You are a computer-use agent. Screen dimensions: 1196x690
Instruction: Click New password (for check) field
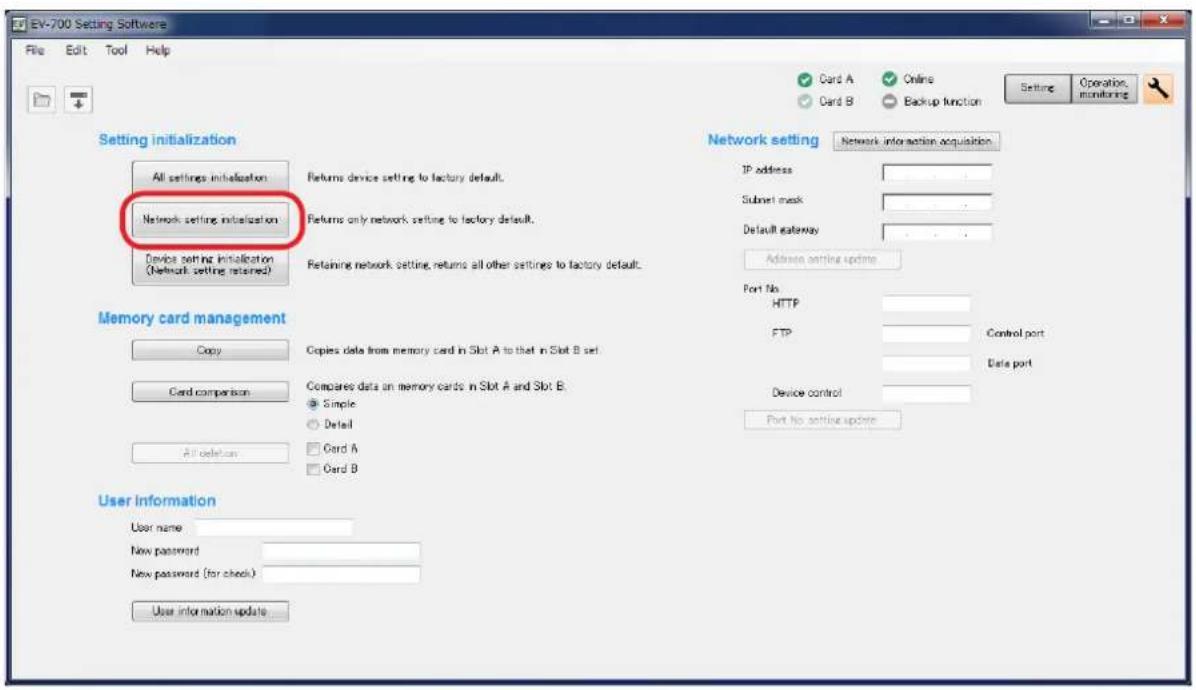pos(341,574)
